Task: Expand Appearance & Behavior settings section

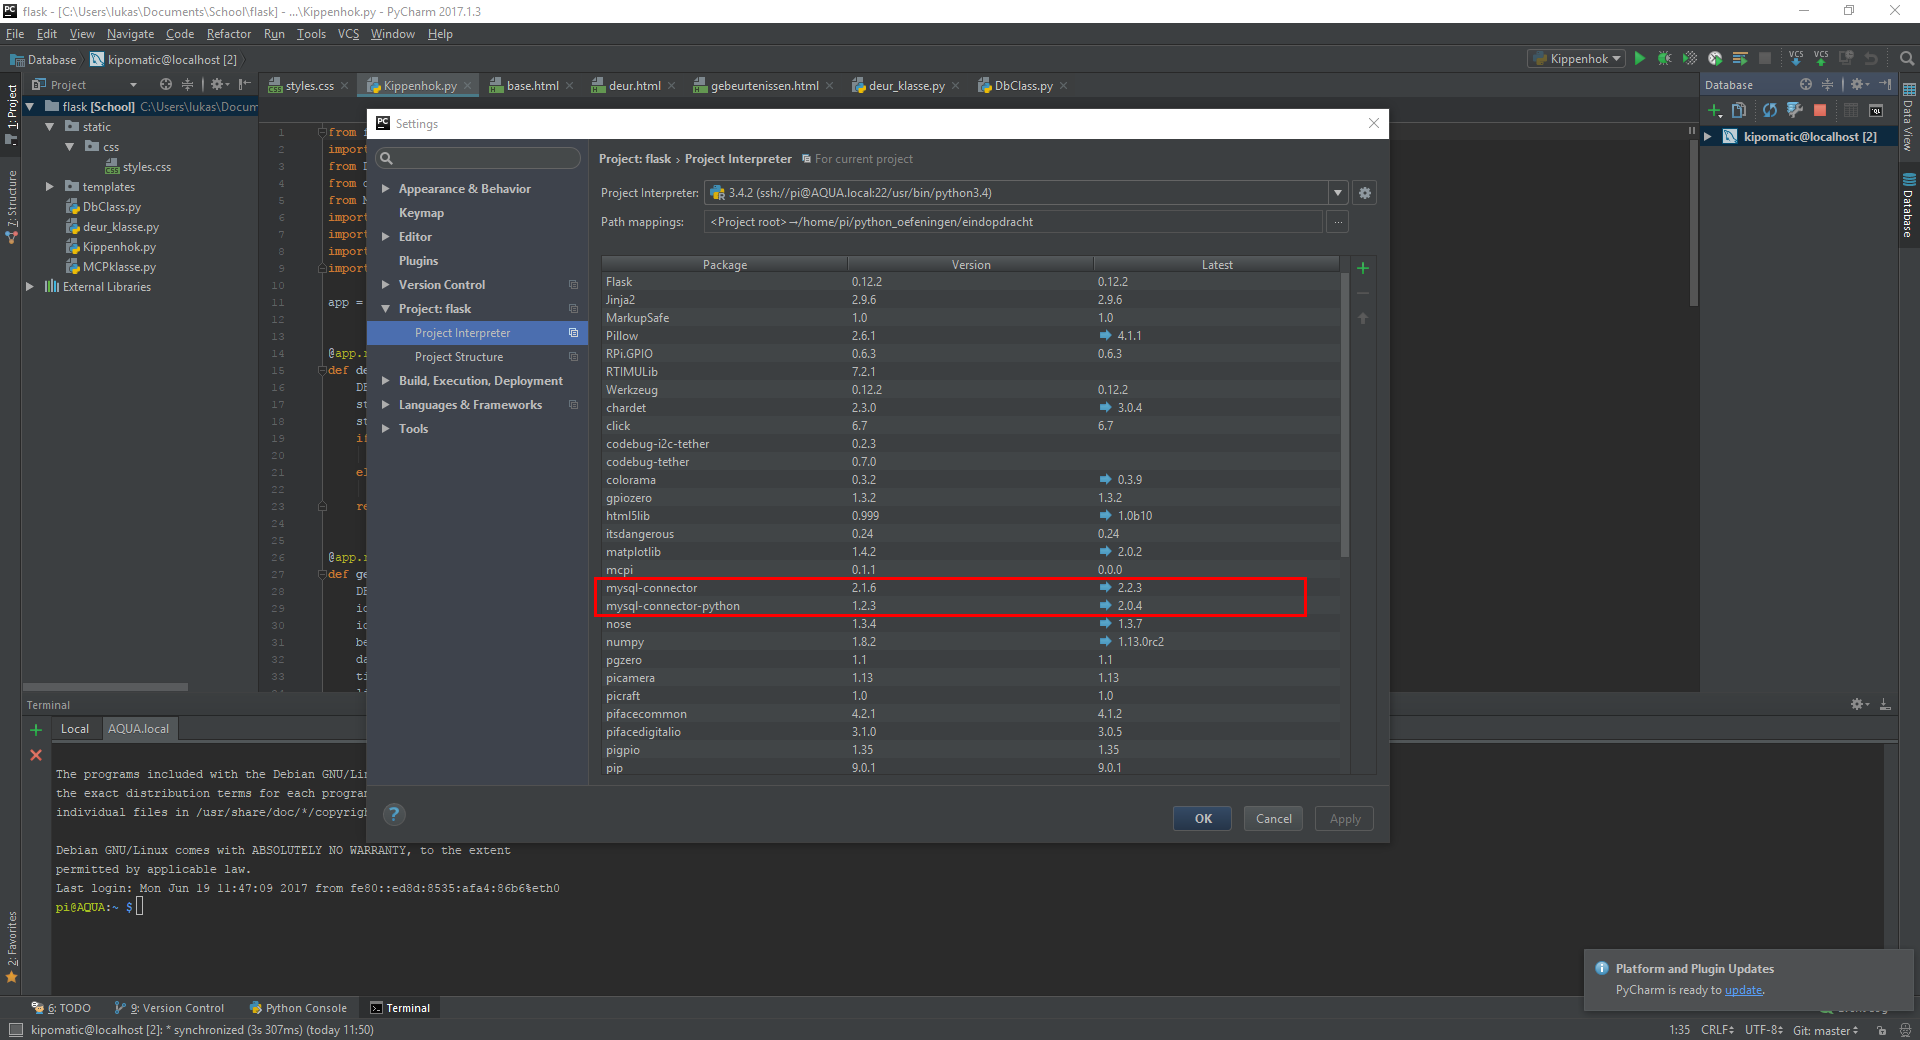Action: click(386, 189)
